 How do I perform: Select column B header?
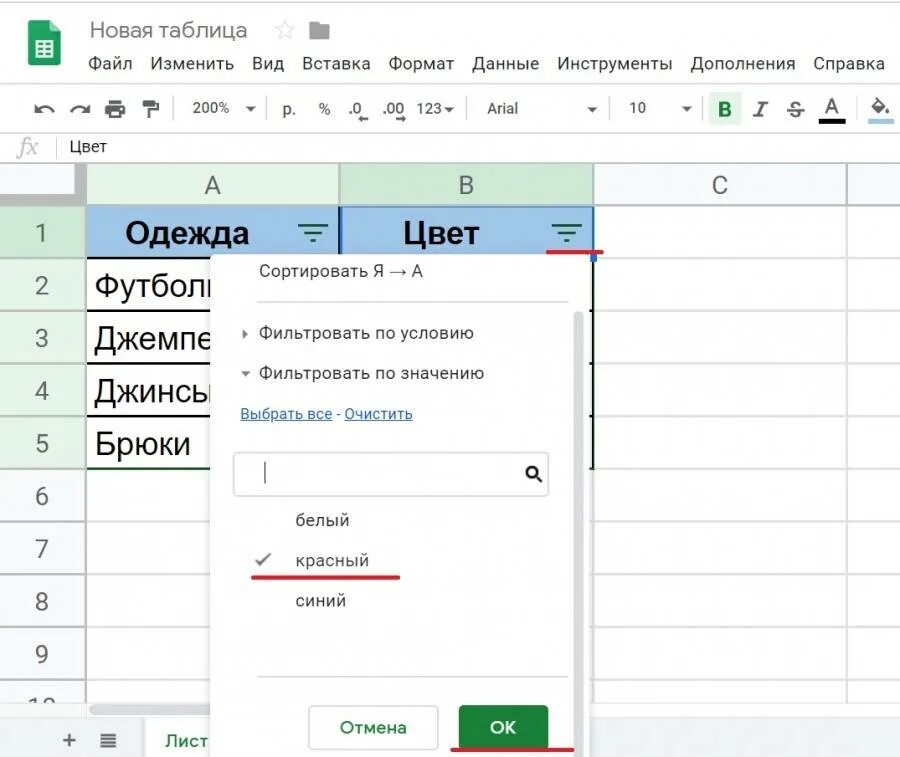466,185
